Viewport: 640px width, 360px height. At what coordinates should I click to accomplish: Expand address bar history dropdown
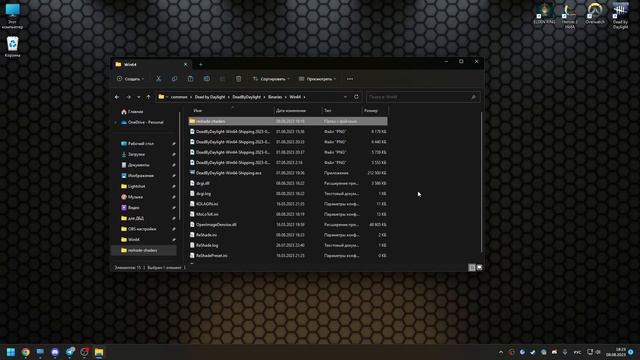(345, 97)
